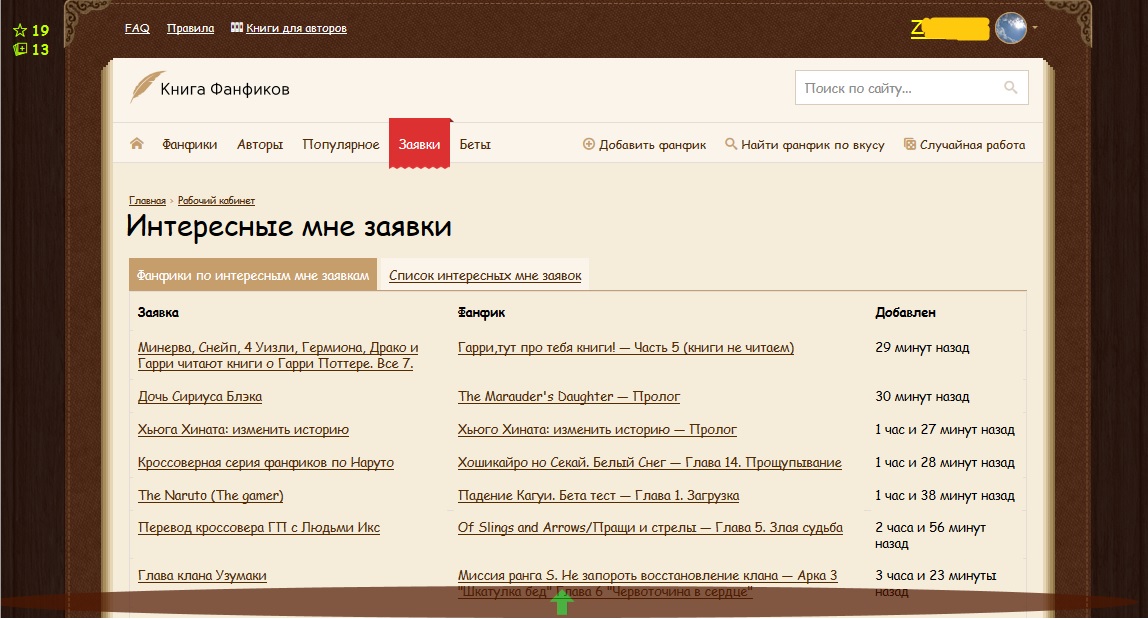Click the magnifier icon beside «Найти фанфик по вкусу»
1148x619 pixels.
pos(730,143)
